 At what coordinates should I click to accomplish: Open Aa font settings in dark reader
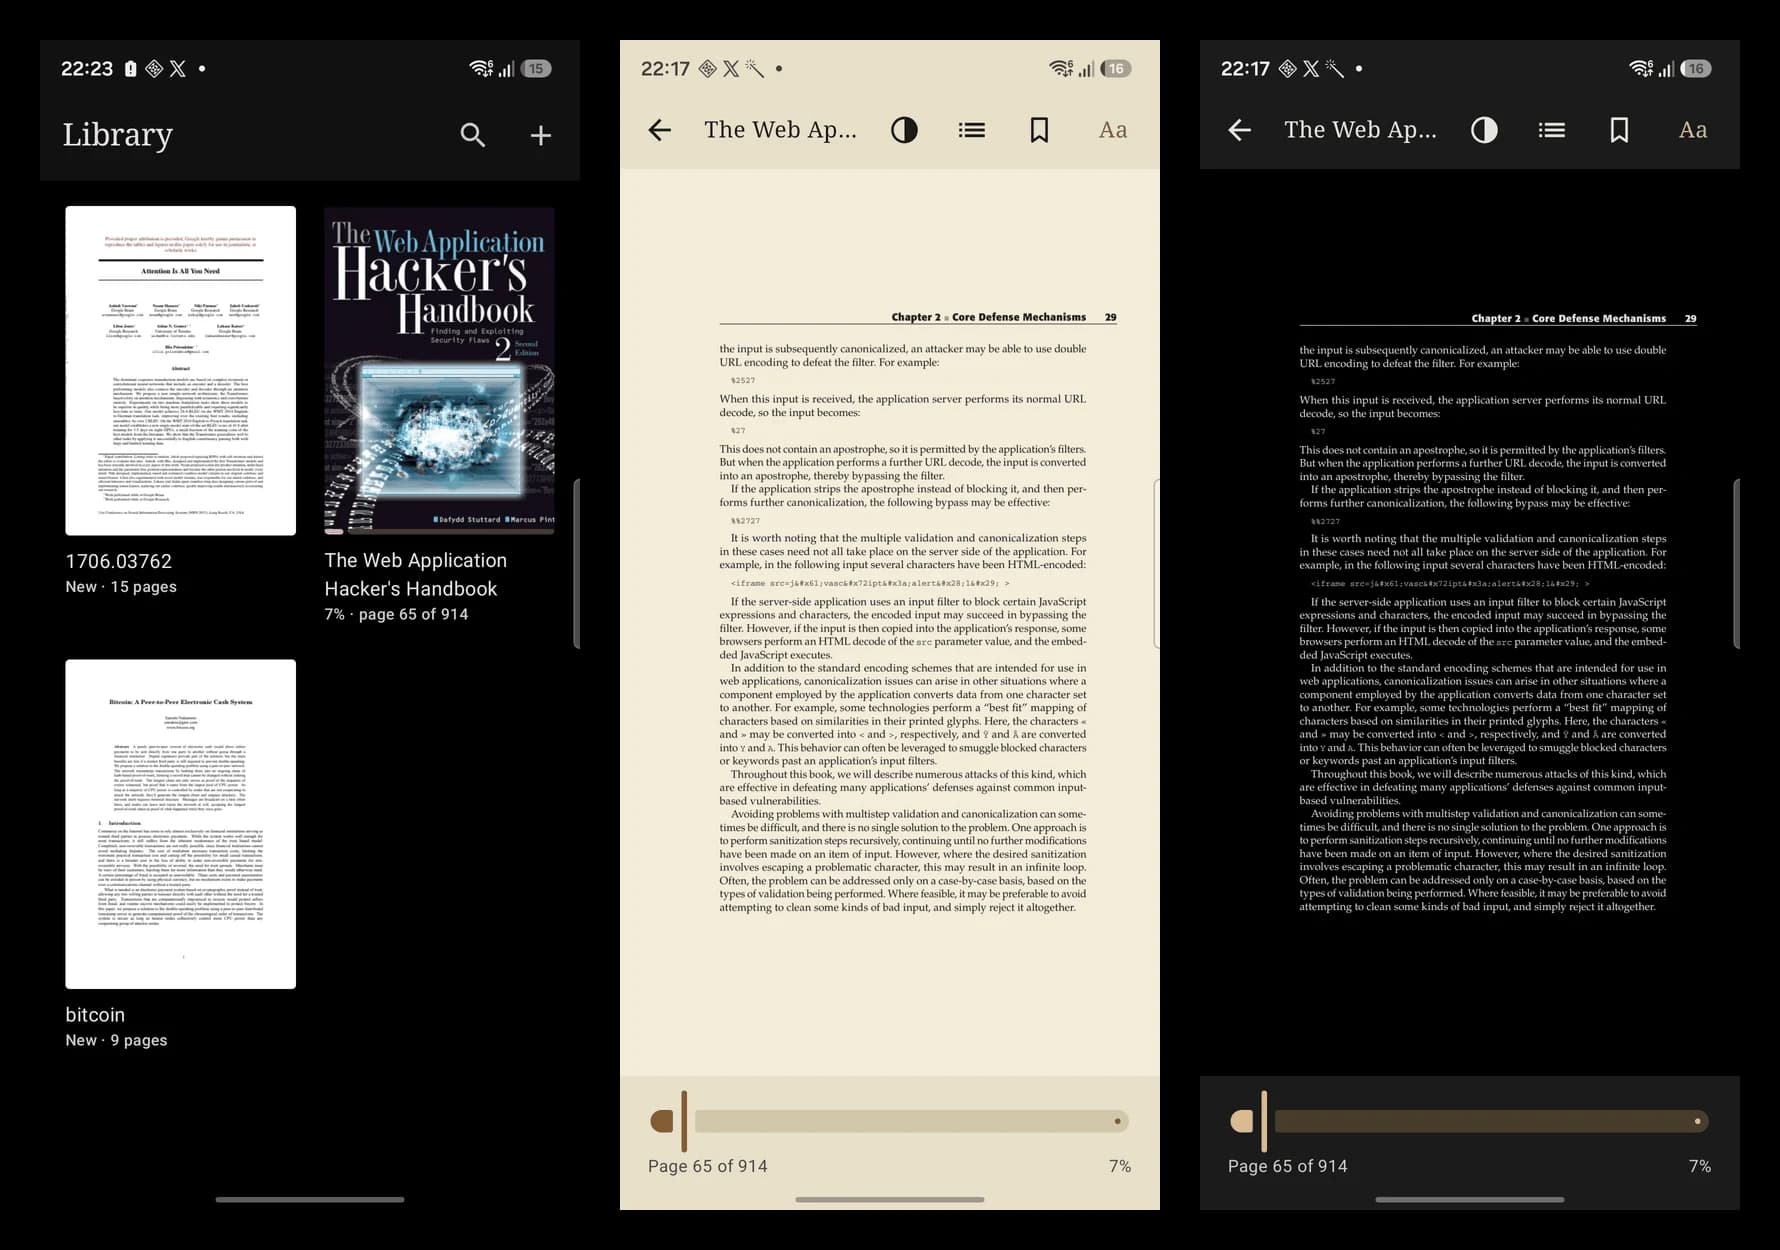[1693, 130]
